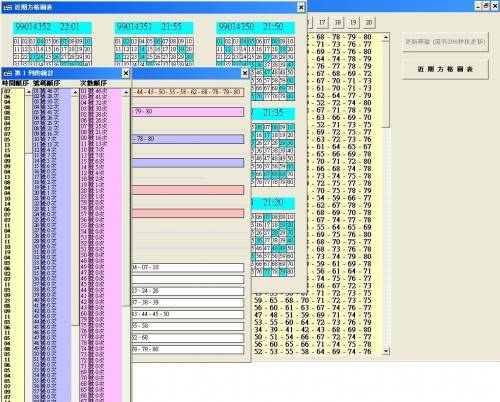
Task: Click number button 17 in main window
Action: (x=322, y=22)
